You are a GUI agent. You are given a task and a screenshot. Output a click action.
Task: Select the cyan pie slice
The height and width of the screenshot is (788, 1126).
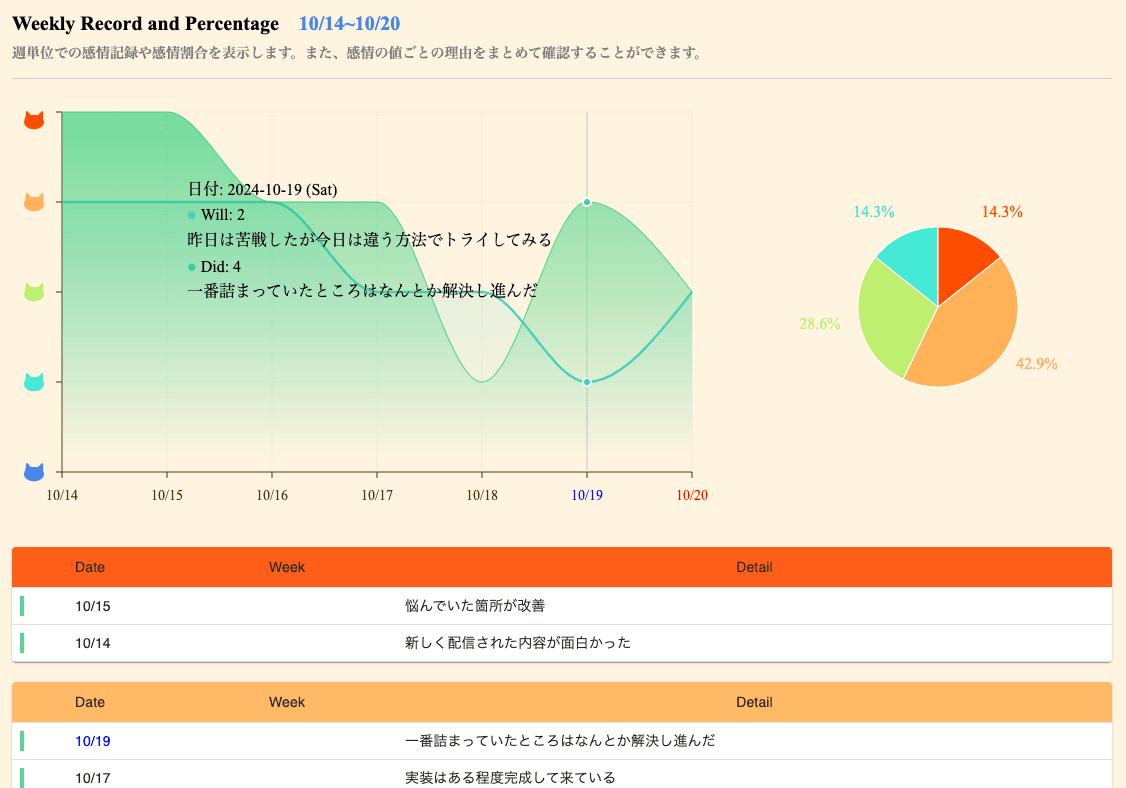(916, 262)
